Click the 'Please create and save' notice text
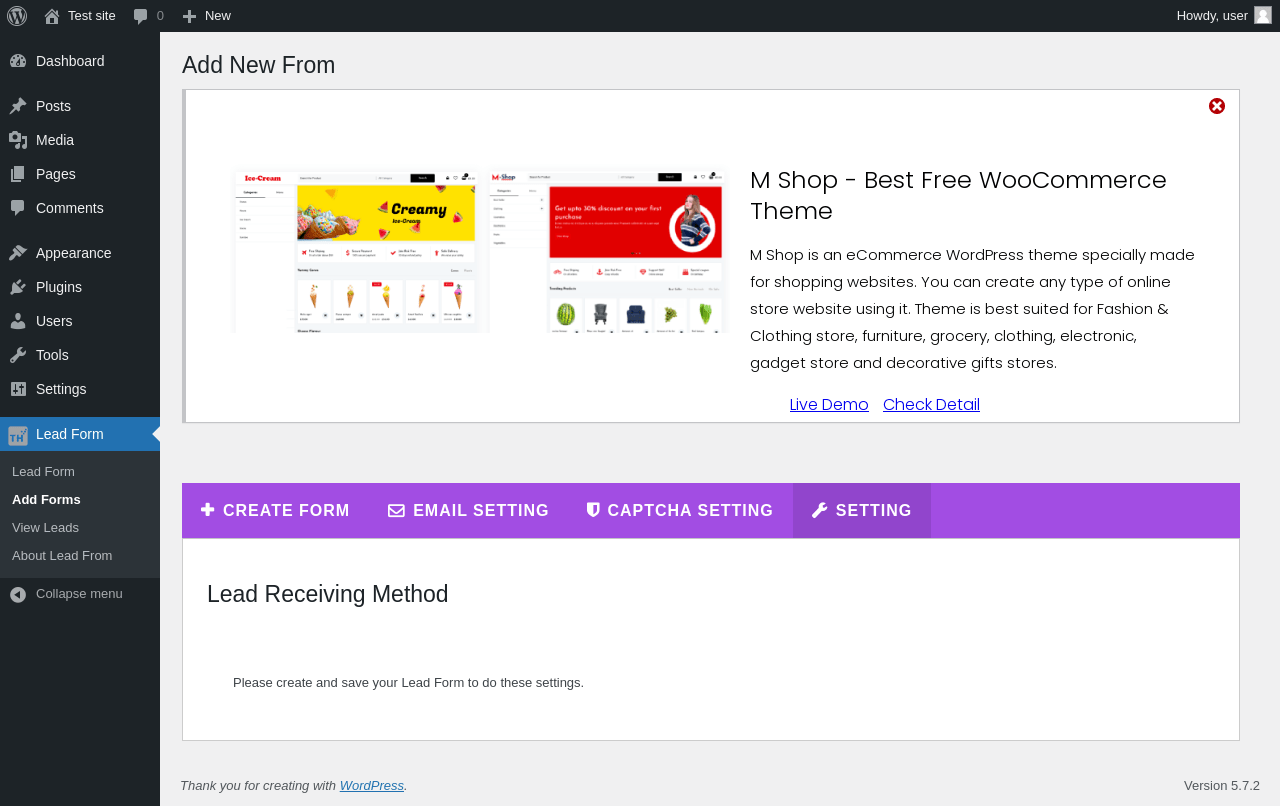The image size is (1280, 806). 408,683
